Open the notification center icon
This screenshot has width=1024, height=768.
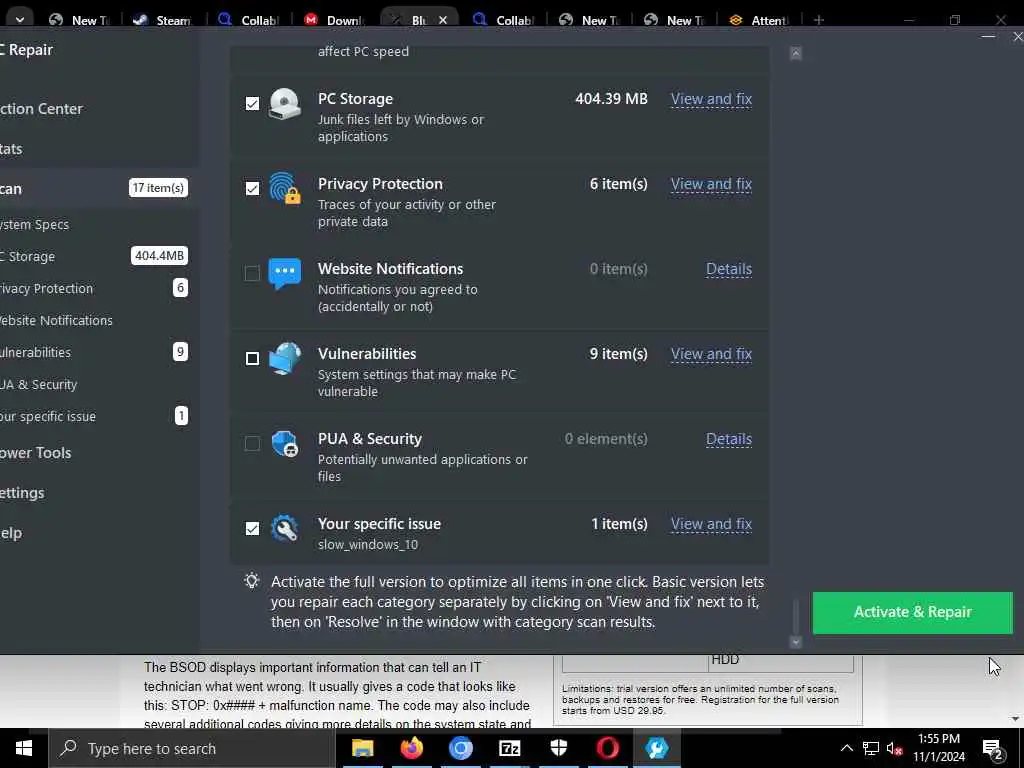pyautogui.click(x=993, y=749)
